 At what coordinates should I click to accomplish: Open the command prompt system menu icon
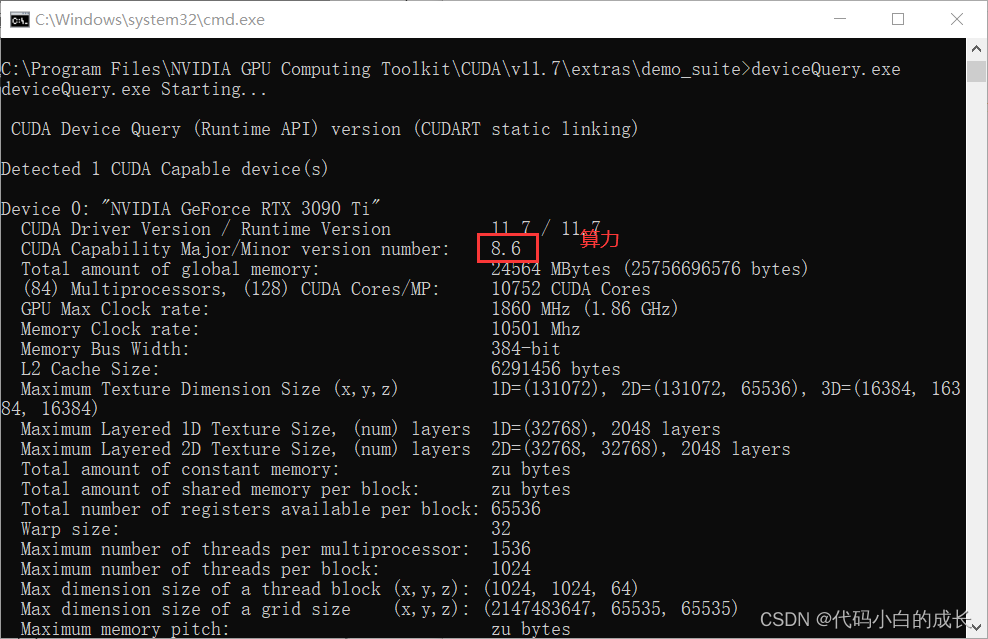[x=19, y=18]
